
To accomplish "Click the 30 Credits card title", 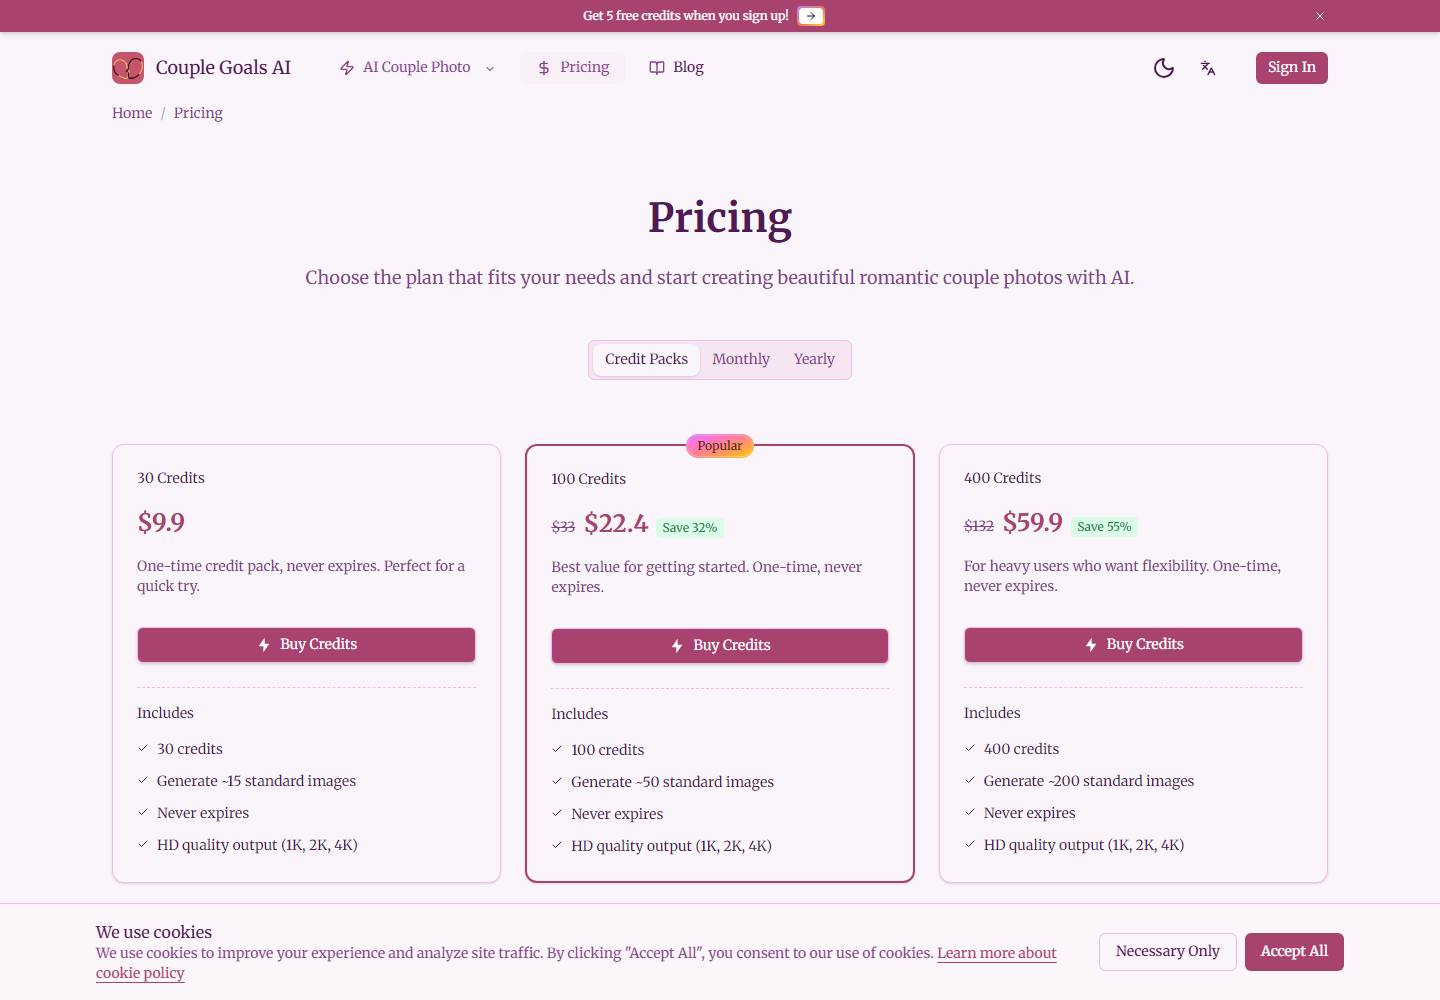I will pyautogui.click(x=171, y=478).
